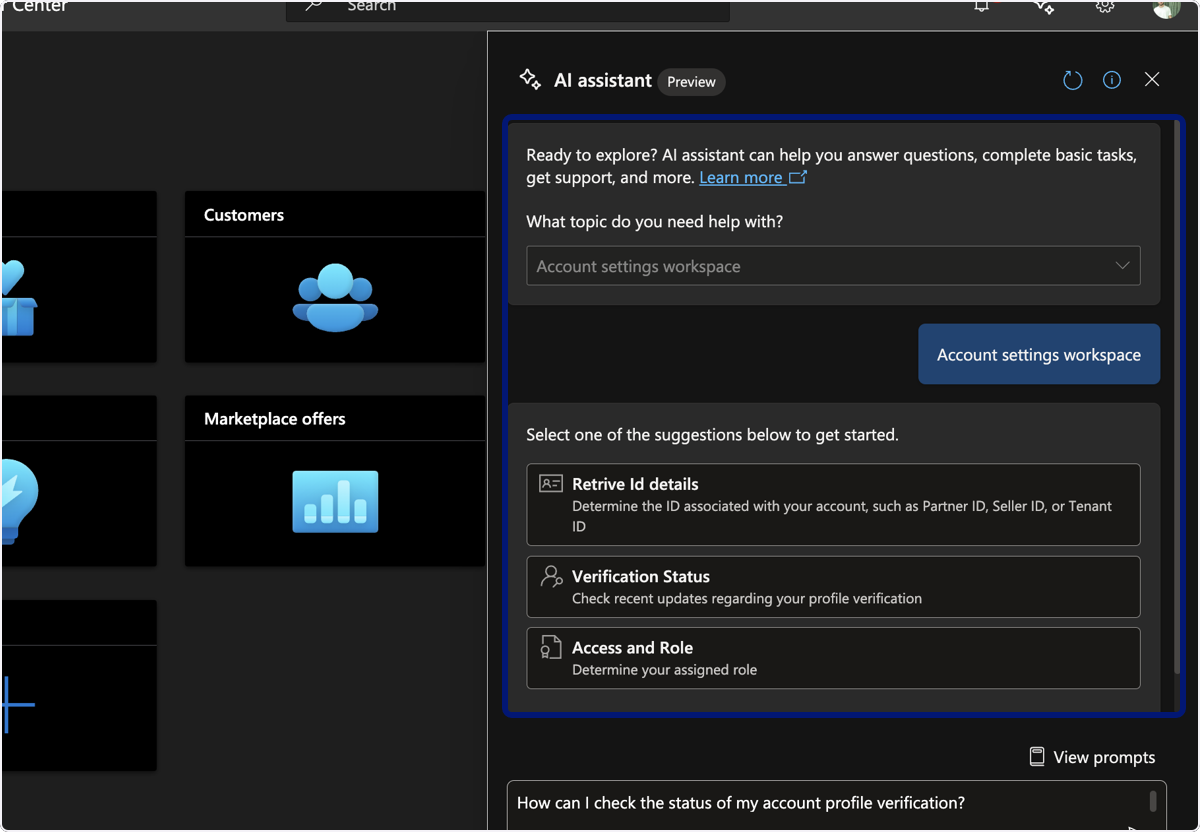Click 'Select one of the suggestions below' text

point(712,435)
